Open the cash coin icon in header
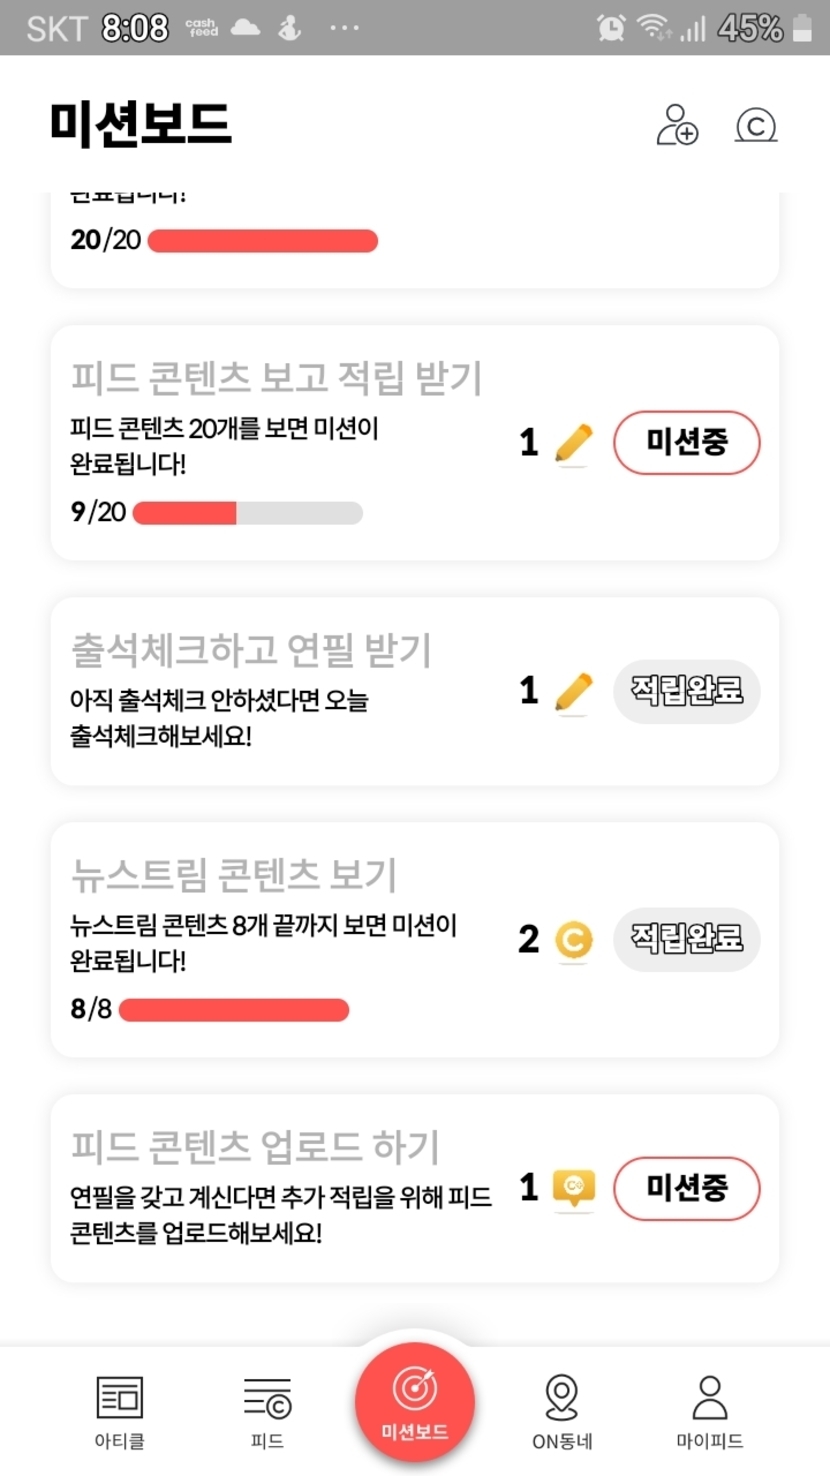 click(x=756, y=126)
